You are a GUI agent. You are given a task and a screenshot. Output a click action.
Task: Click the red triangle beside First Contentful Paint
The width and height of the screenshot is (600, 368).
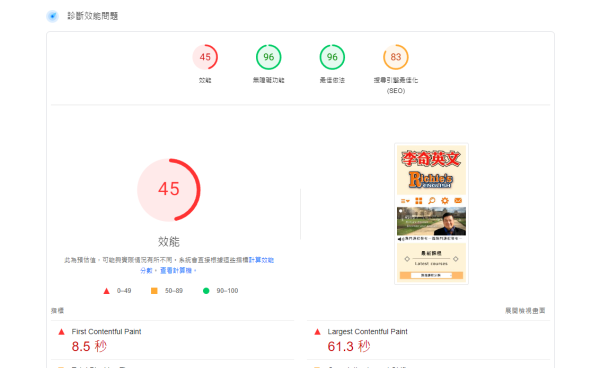coord(61,332)
